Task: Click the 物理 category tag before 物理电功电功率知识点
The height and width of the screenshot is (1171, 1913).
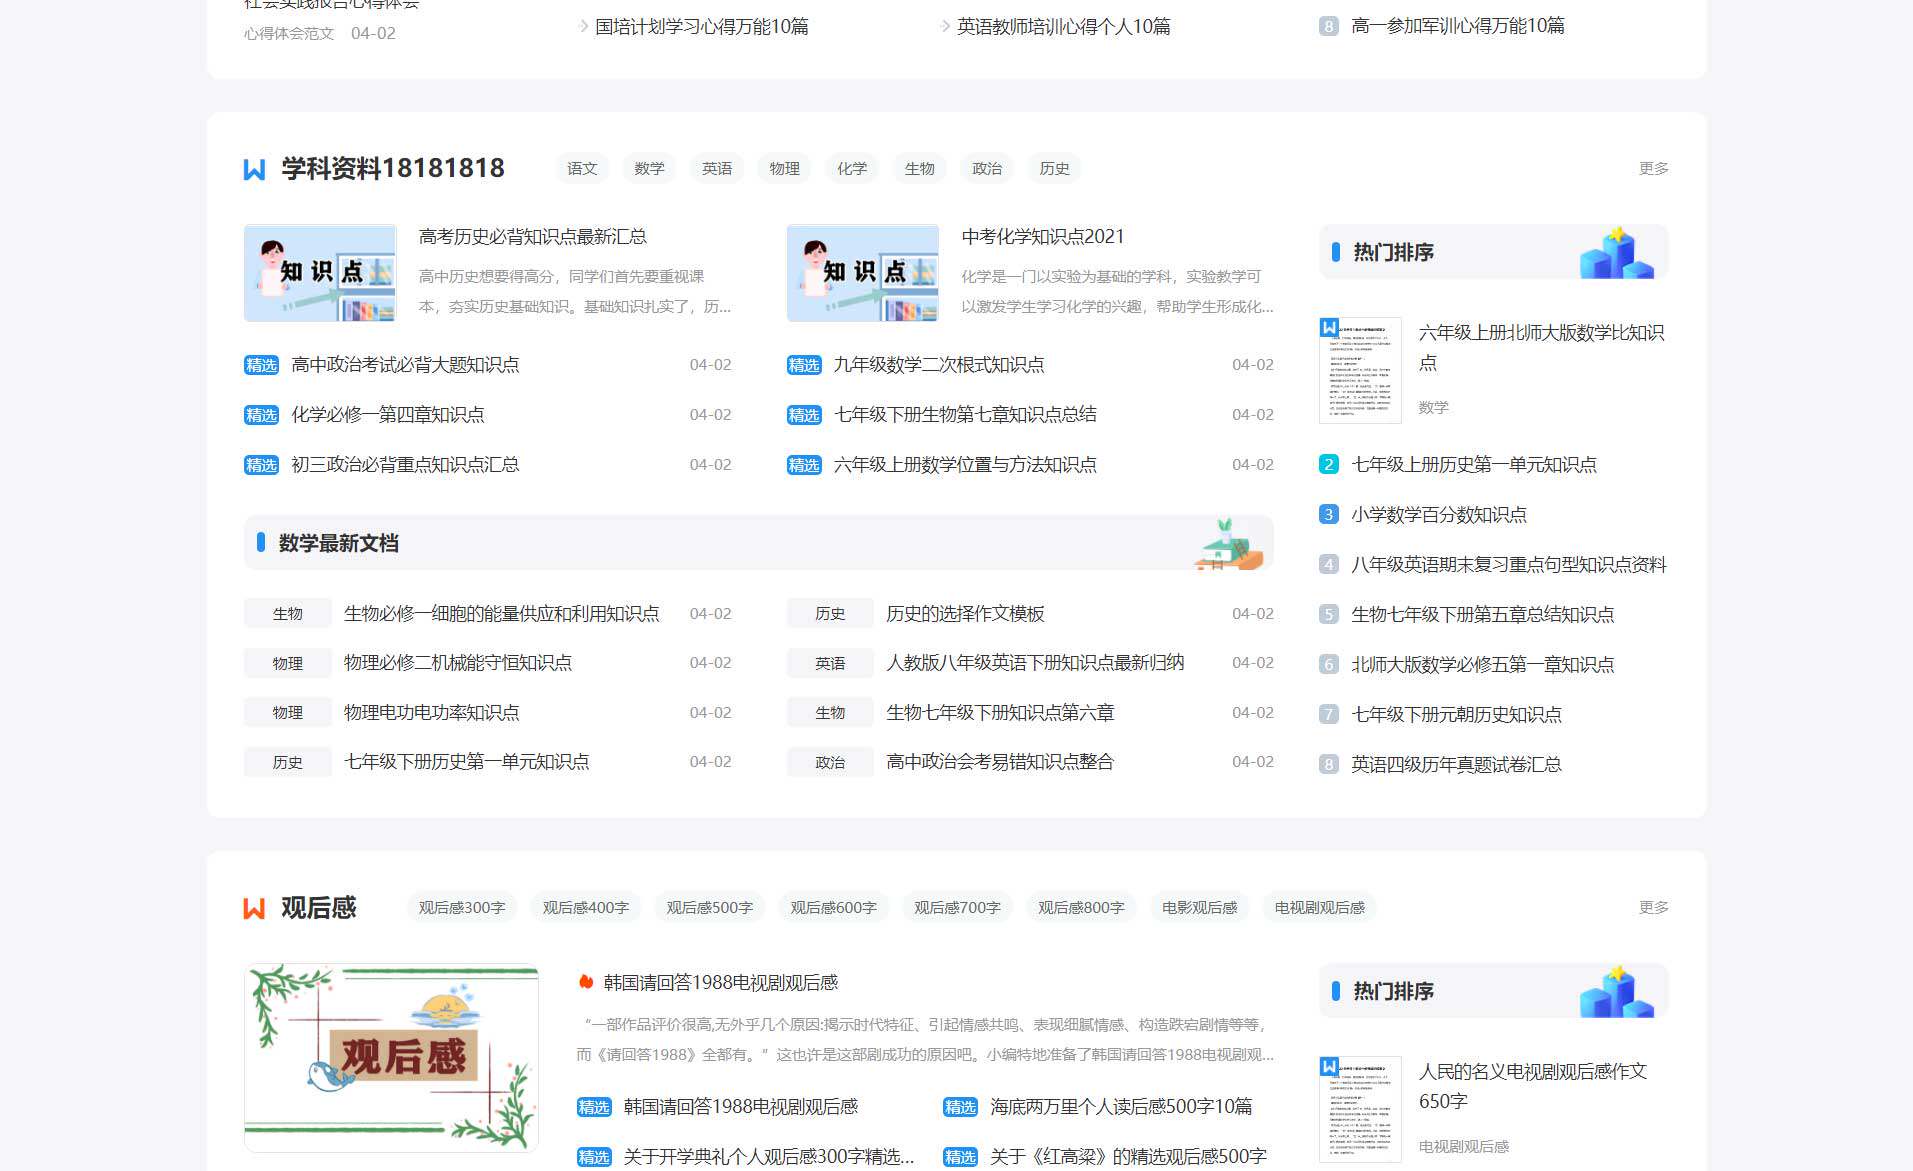Action: tap(287, 712)
